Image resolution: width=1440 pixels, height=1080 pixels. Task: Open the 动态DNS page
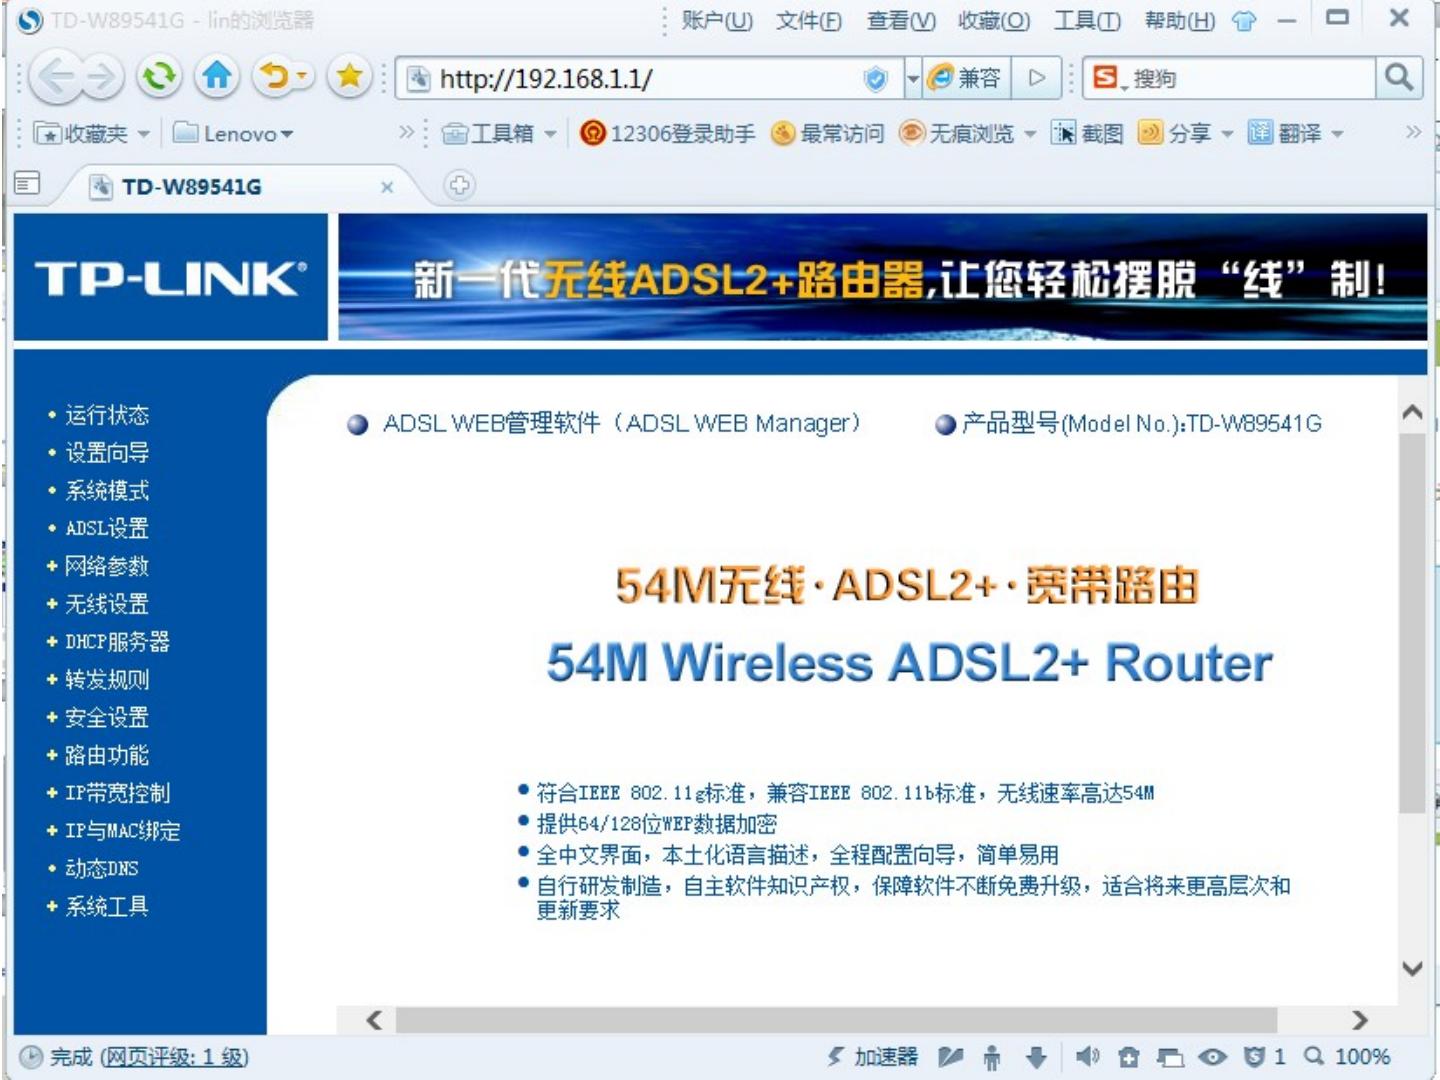tap(102, 868)
